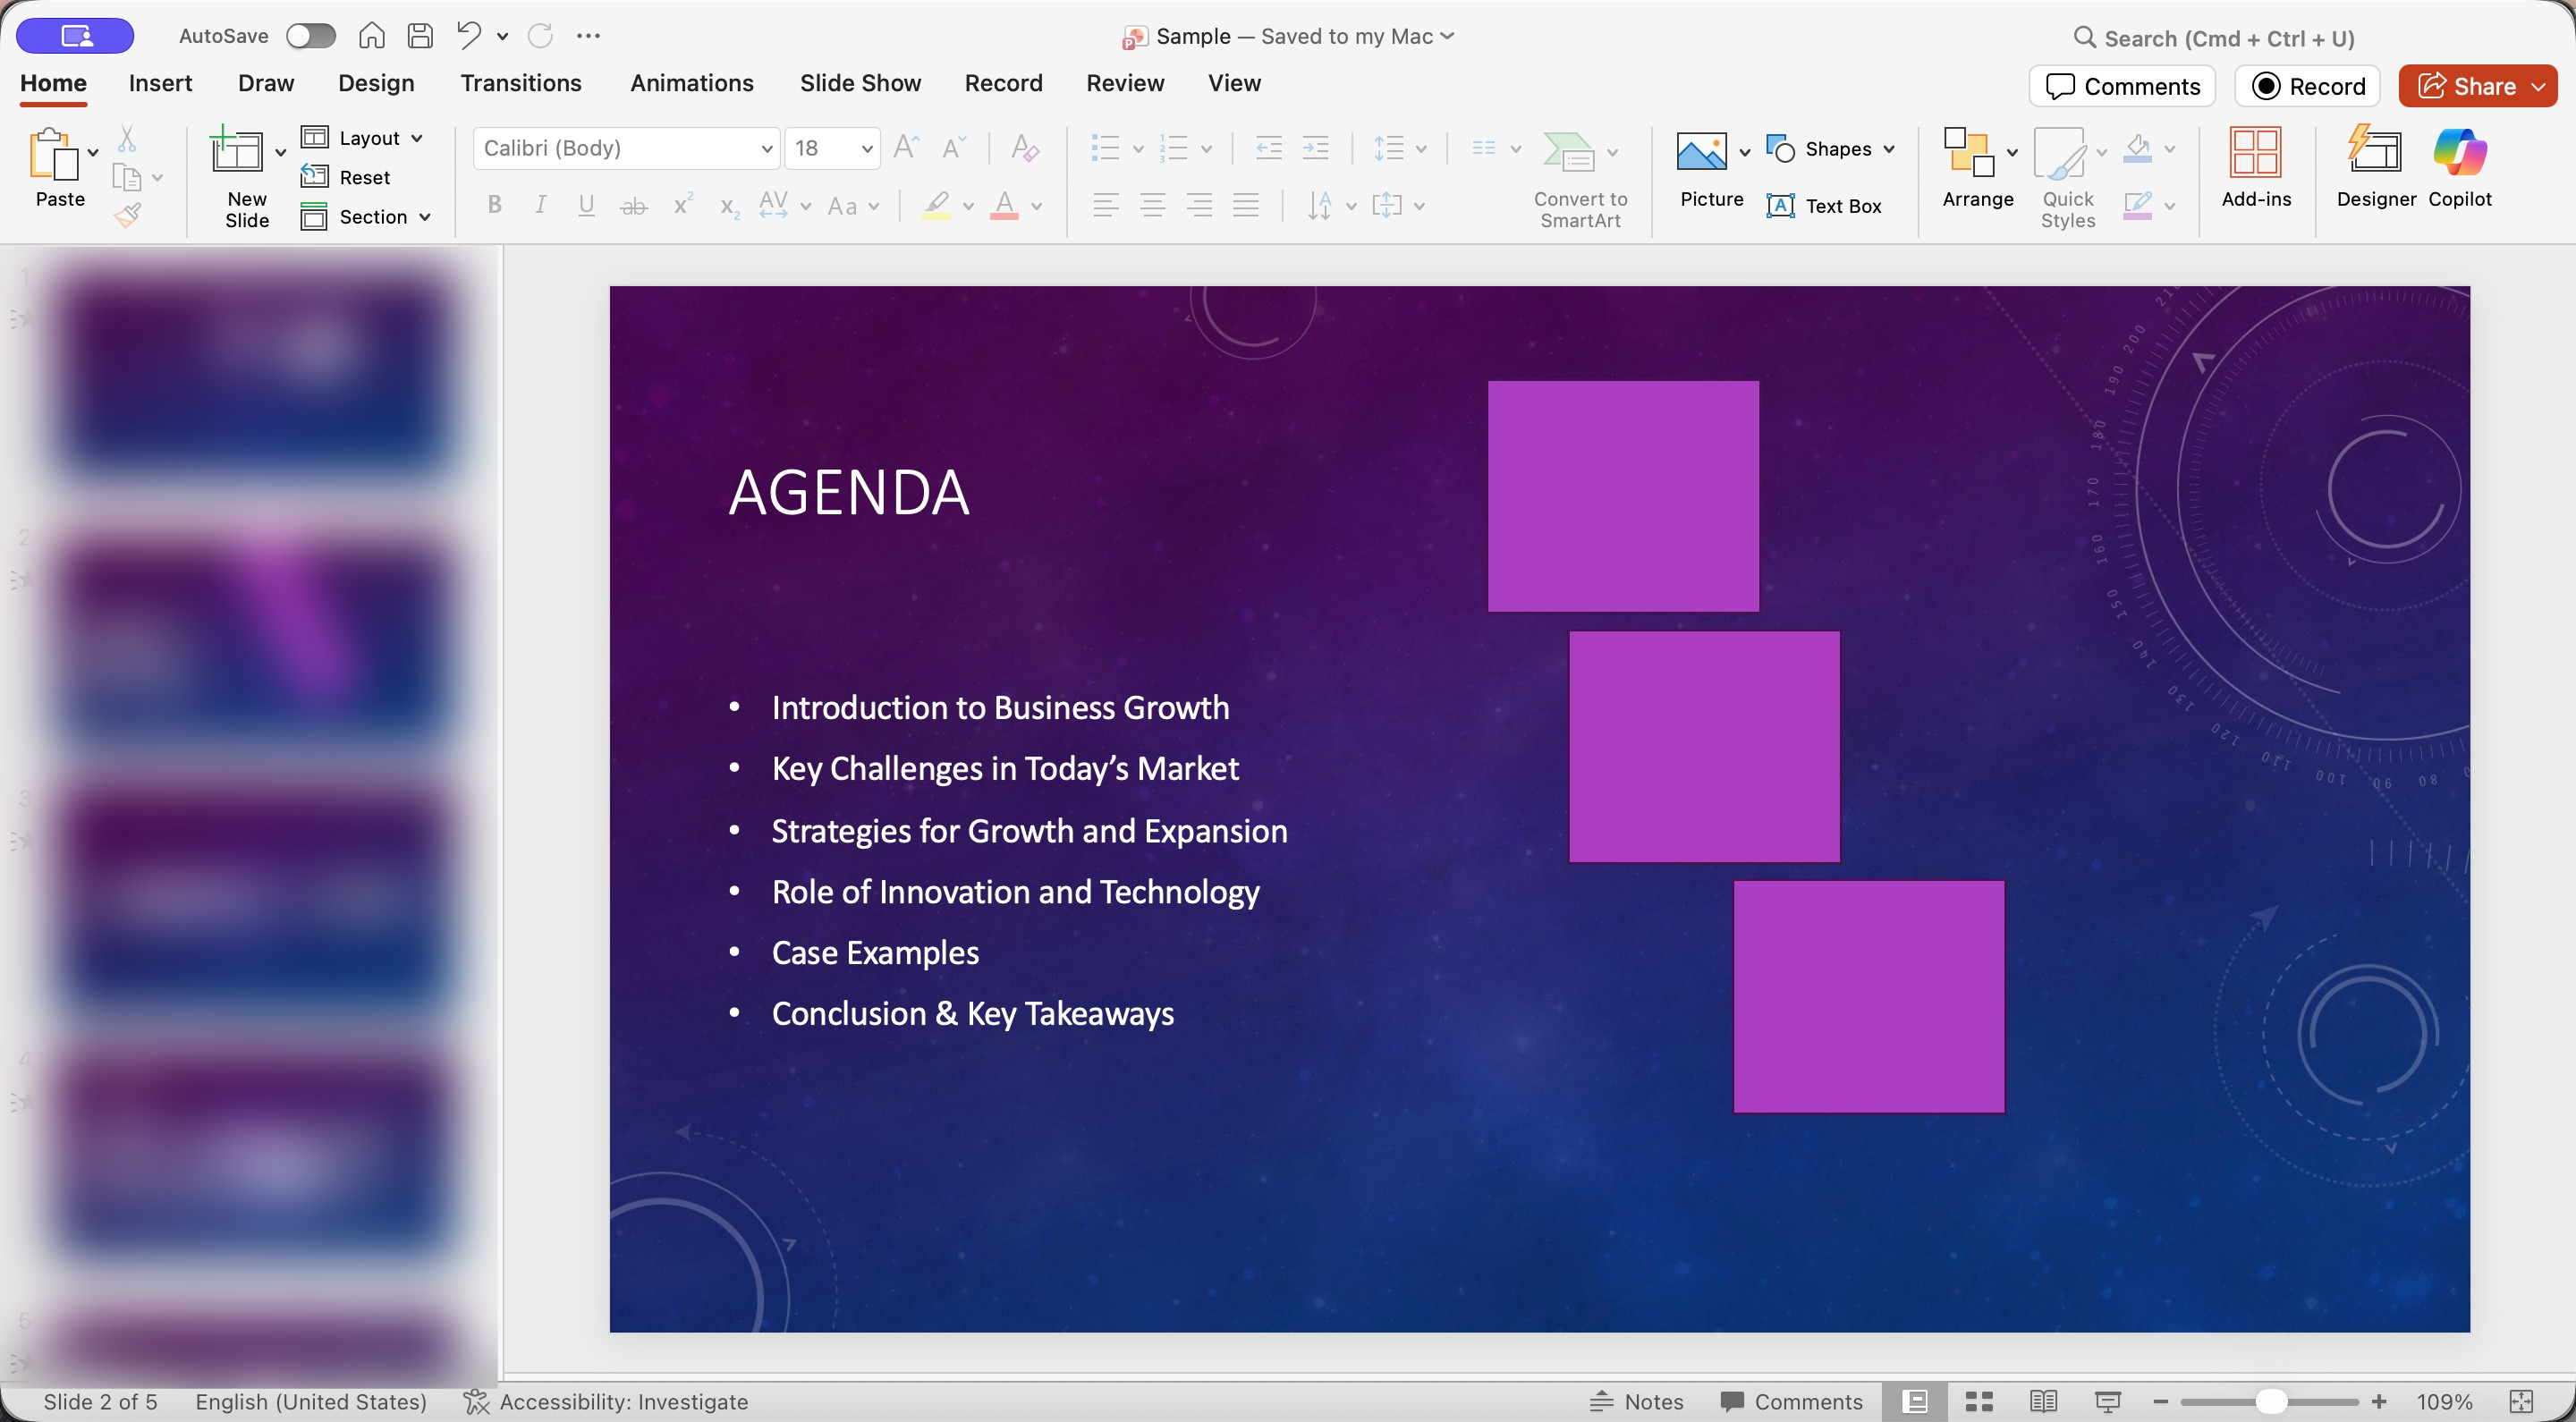Click the Save icon in title bar
The width and height of the screenshot is (2576, 1422).
(x=420, y=36)
